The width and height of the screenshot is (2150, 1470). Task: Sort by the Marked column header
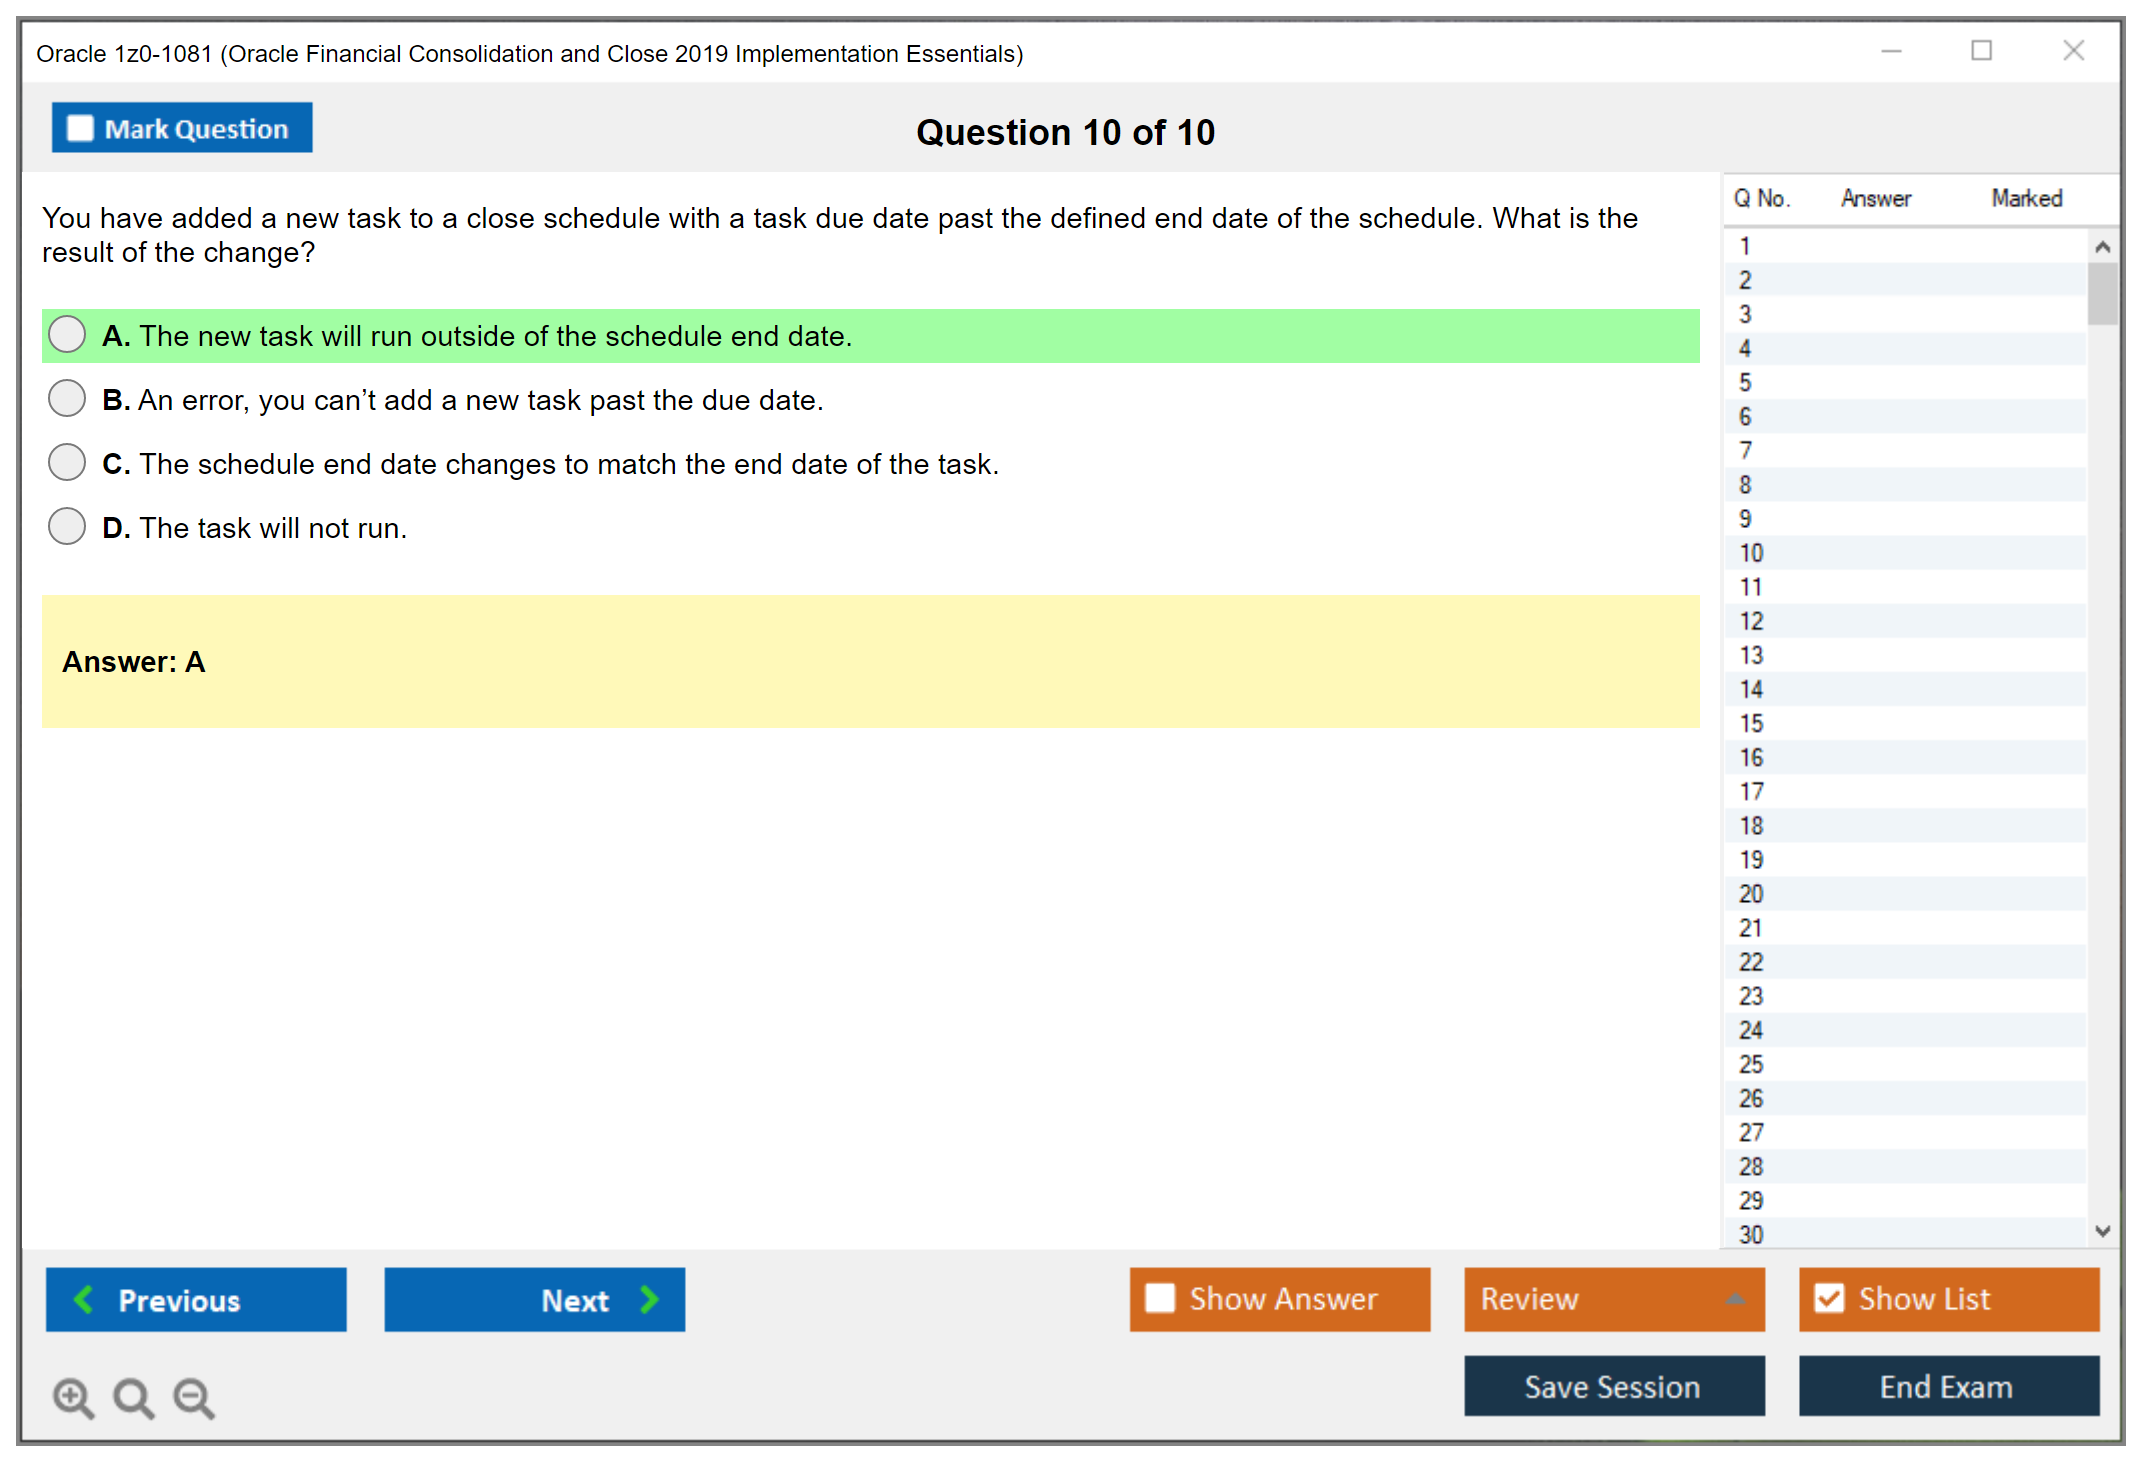tap(2026, 198)
